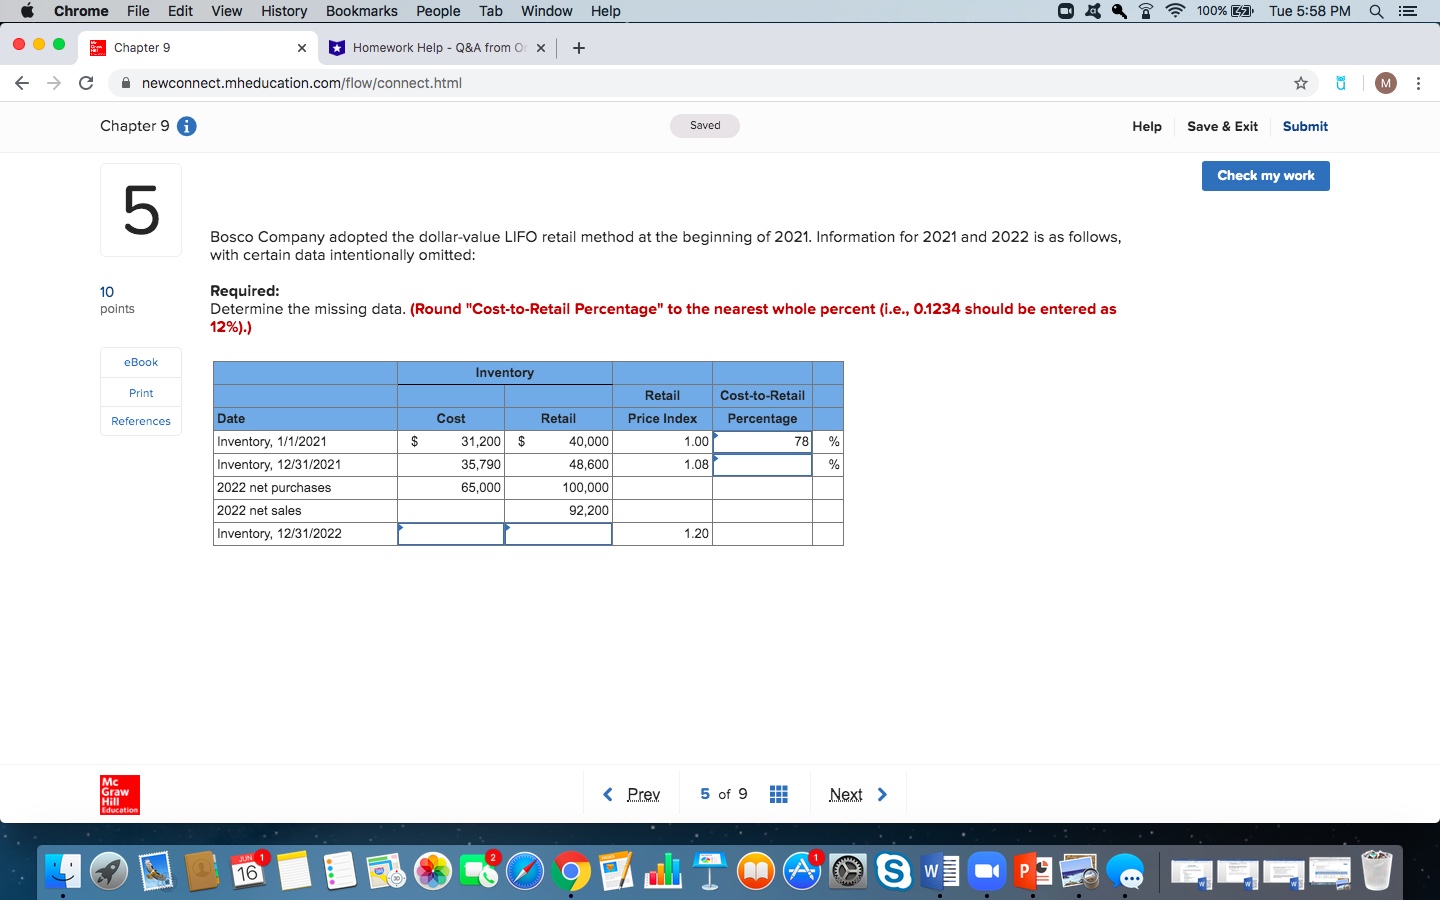The image size is (1440, 900).
Task: Click the browser back arrow
Action: (x=21, y=83)
